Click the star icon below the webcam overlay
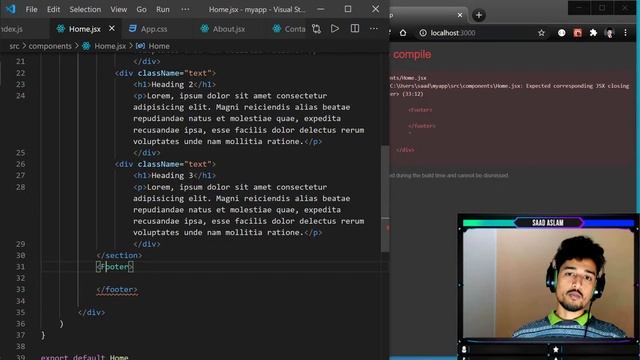This screenshot has height=360, width=640. pos(556,349)
